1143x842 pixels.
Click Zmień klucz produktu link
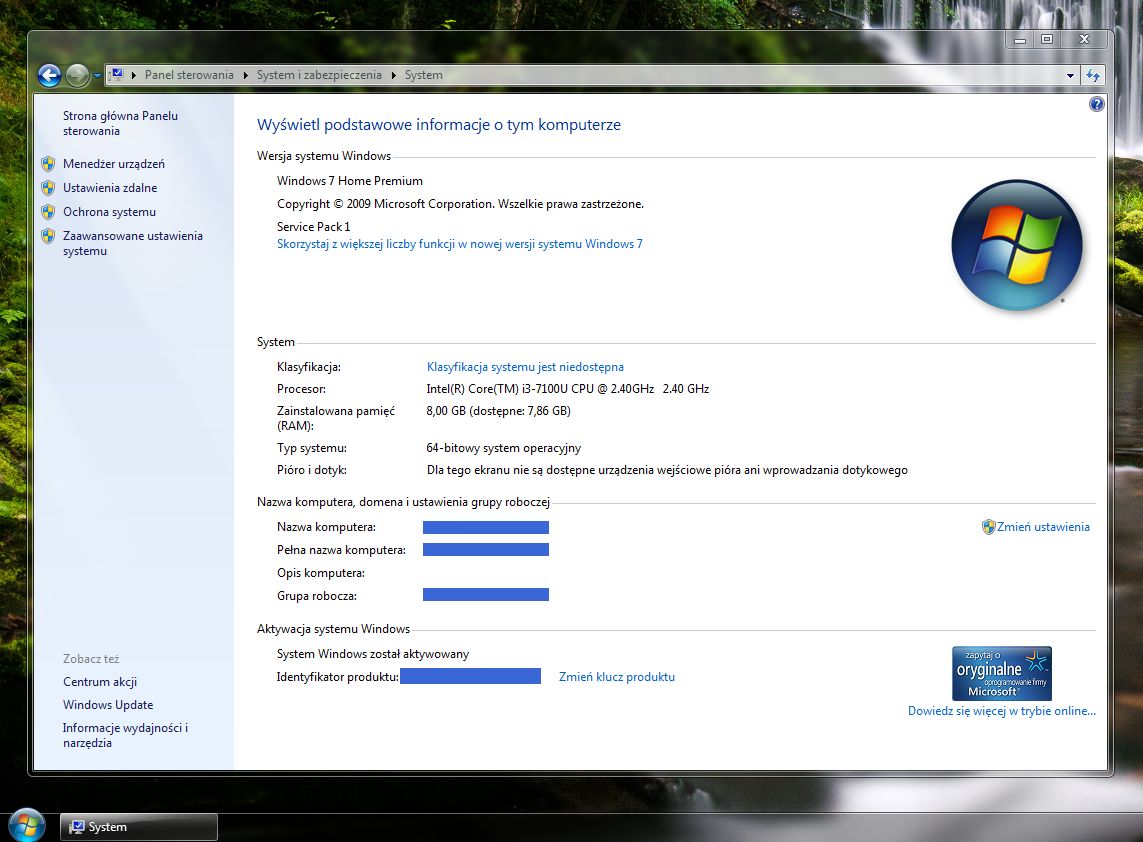pyautogui.click(x=617, y=677)
